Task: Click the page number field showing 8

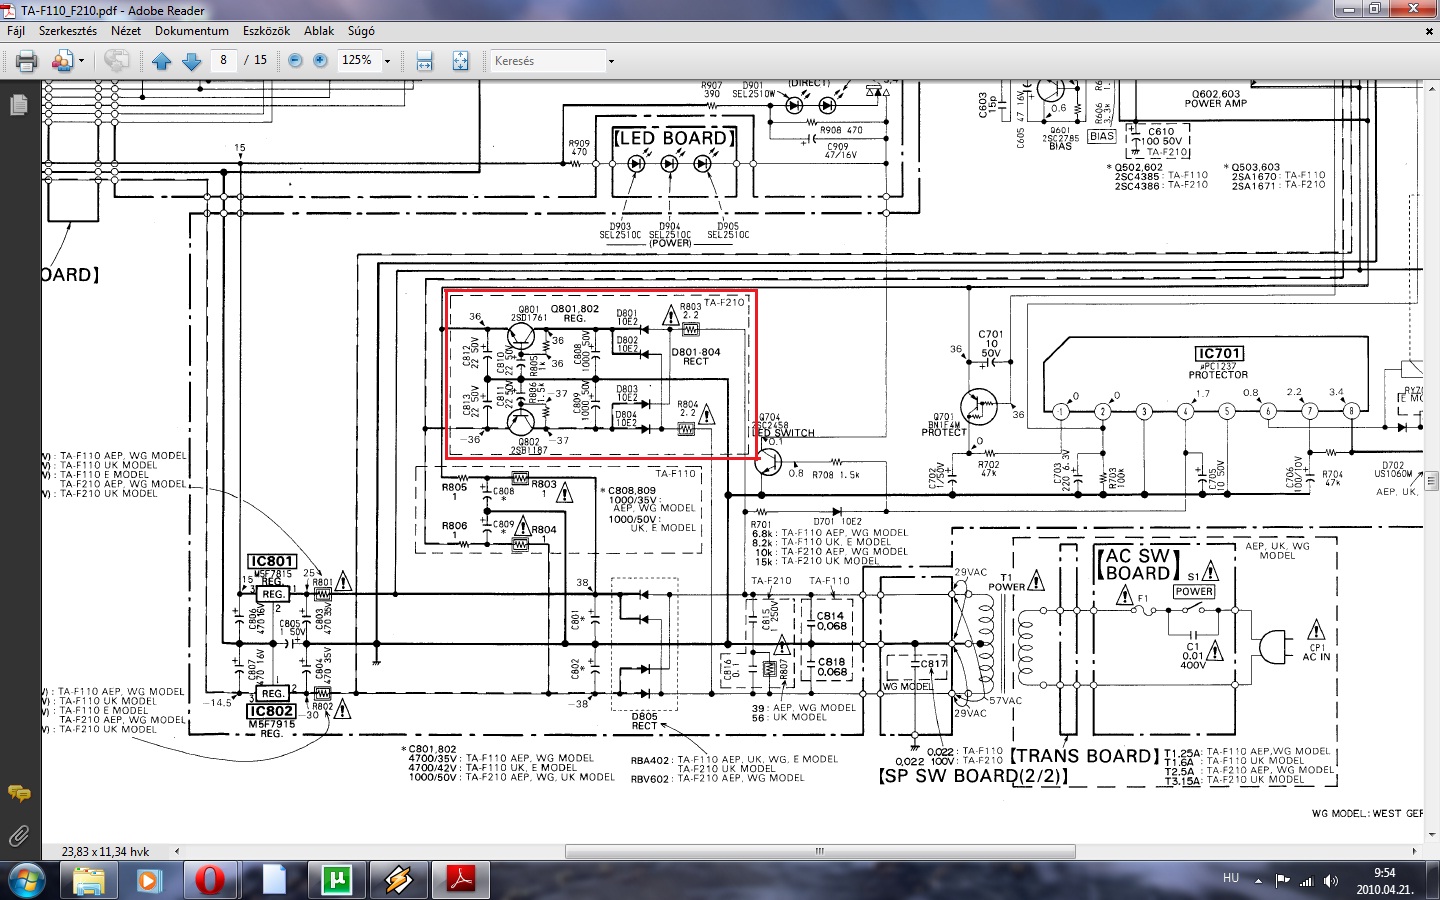Action: [223, 60]
